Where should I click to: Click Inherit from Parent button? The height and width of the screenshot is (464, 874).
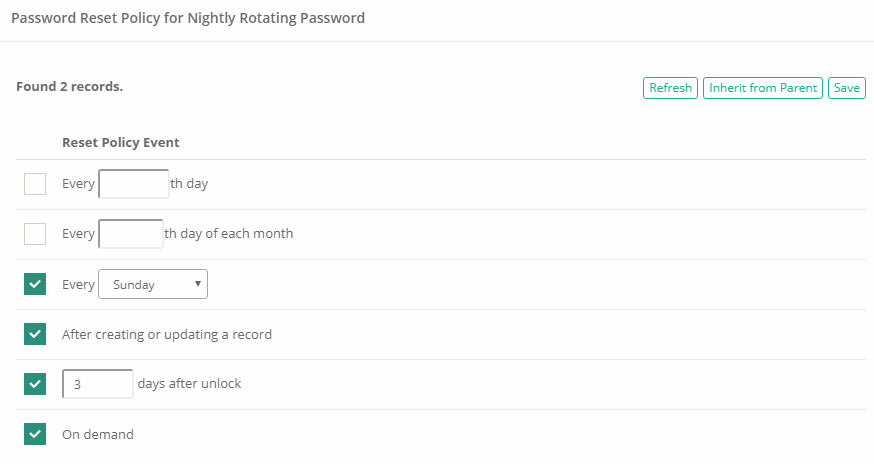[x=763, y=88]
